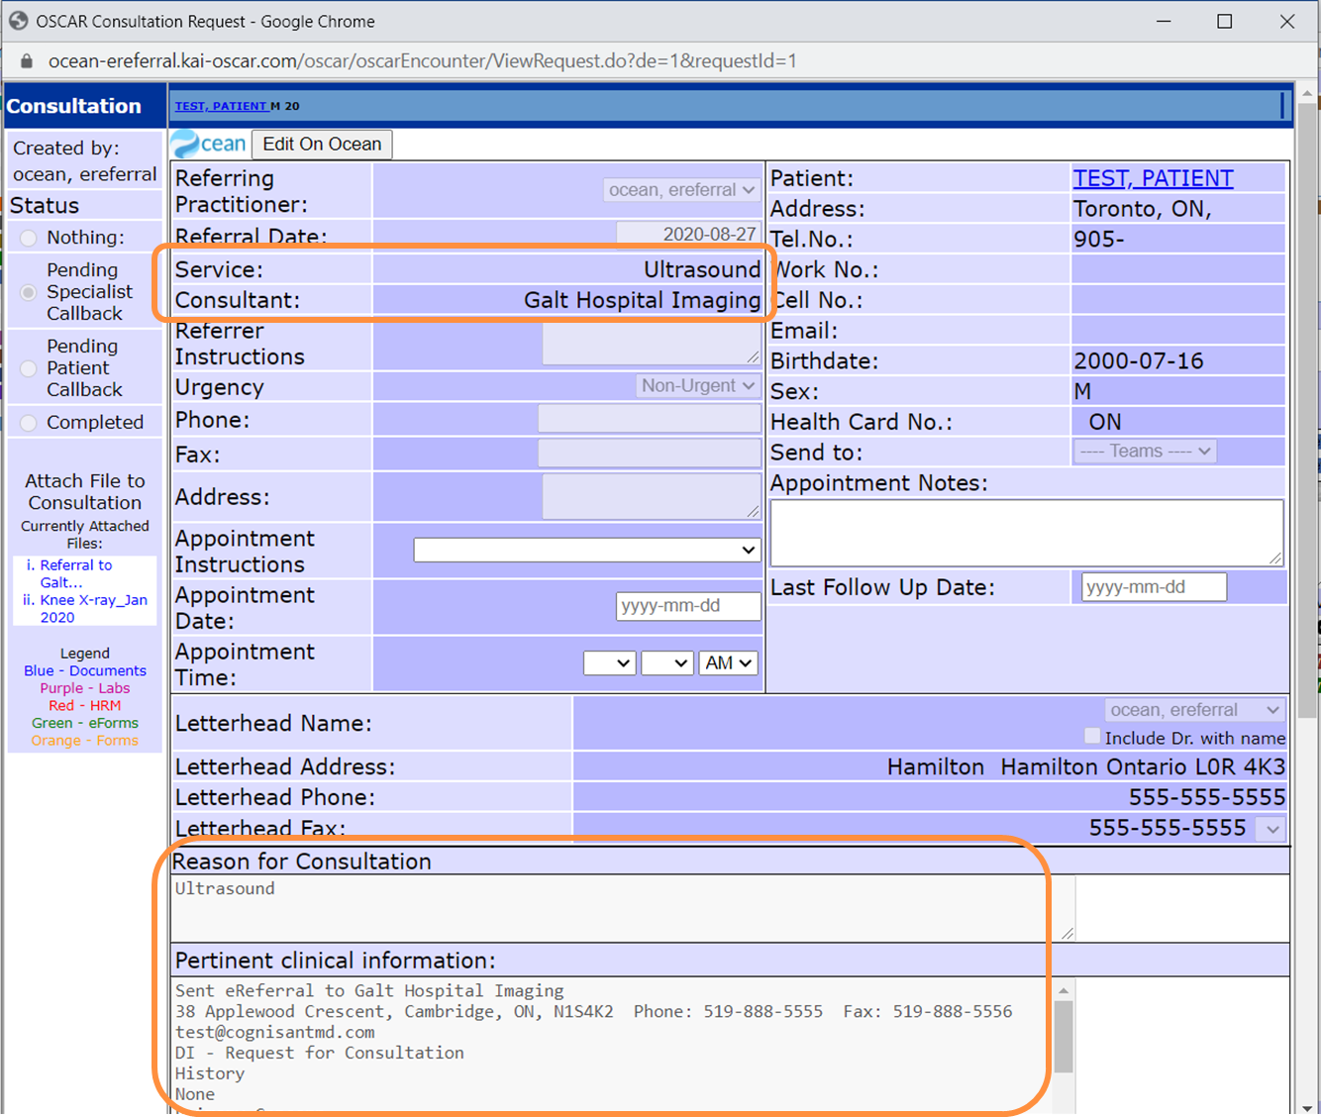The width and height of the screenshot is (1321, 1117).
Task: Check Include Dr. with name box
Action: pyautogui.click(x=1093, y=737)
